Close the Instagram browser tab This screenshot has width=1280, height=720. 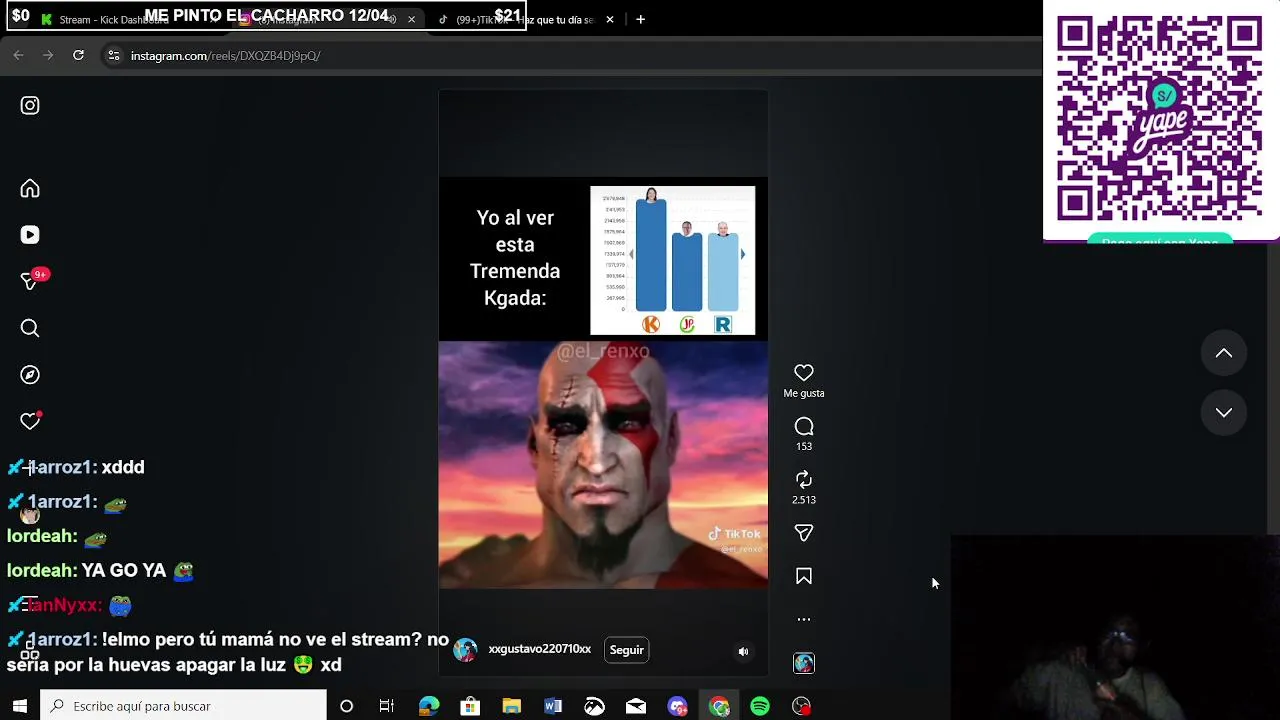pos(411,19)
